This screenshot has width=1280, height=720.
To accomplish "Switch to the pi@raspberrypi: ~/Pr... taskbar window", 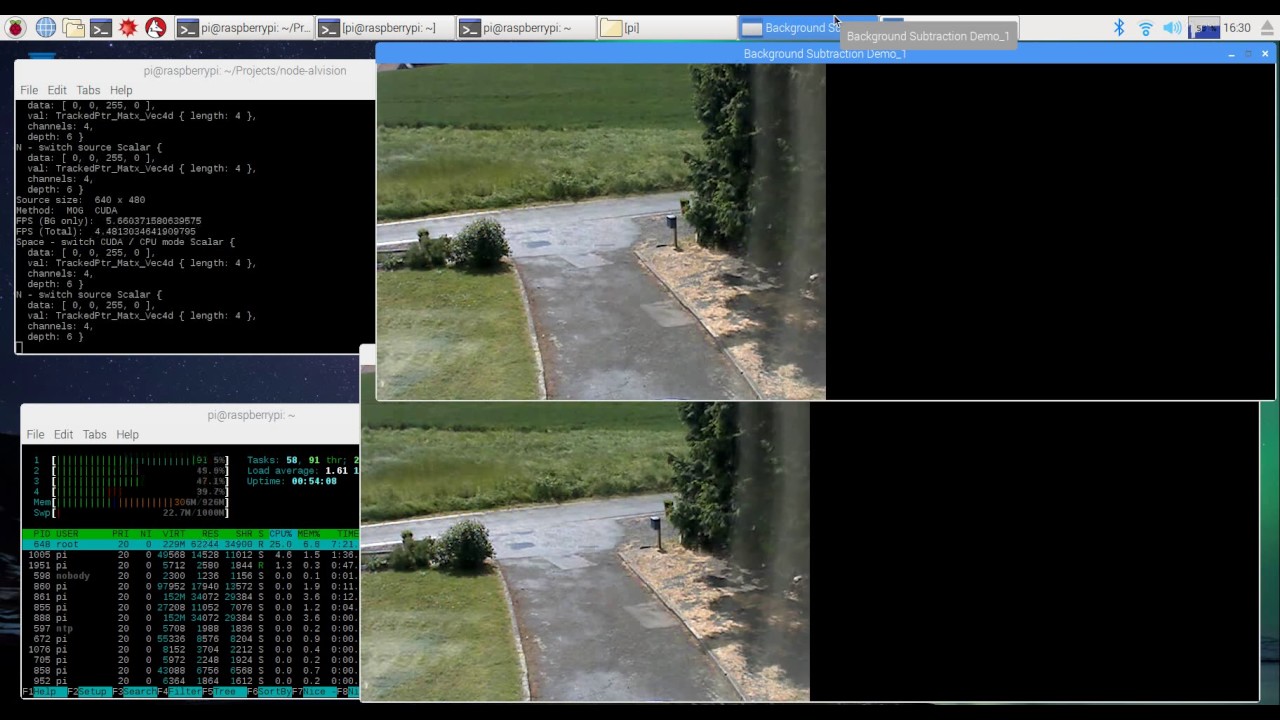I will pyautogui.click(x=244, y=28).
